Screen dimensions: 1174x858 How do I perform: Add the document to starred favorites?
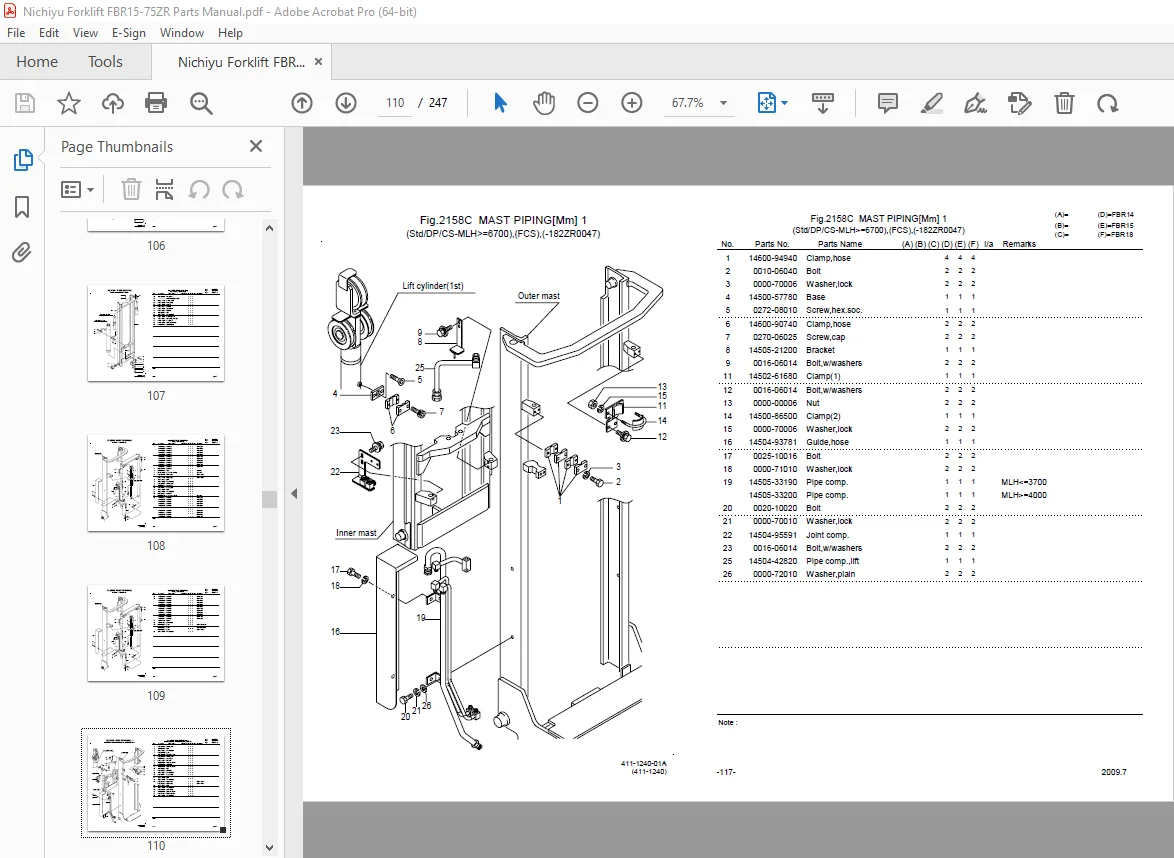pos(69,103)
